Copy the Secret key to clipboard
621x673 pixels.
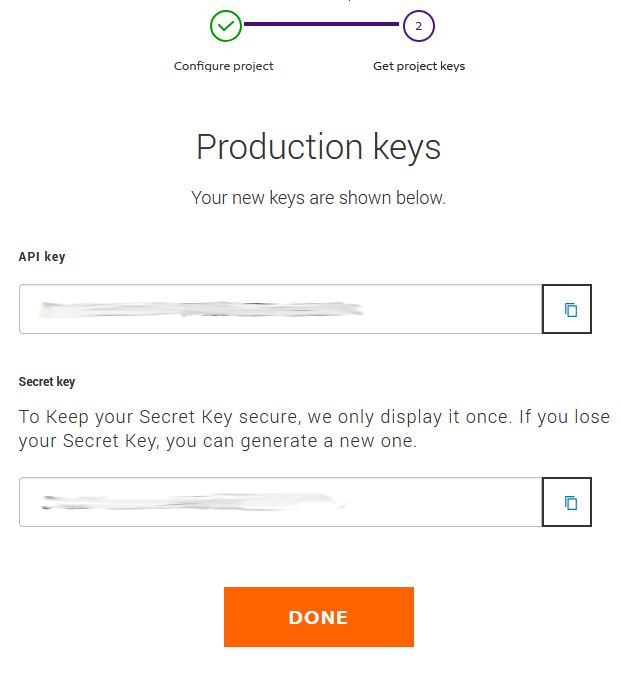click(x=567, y=502)
